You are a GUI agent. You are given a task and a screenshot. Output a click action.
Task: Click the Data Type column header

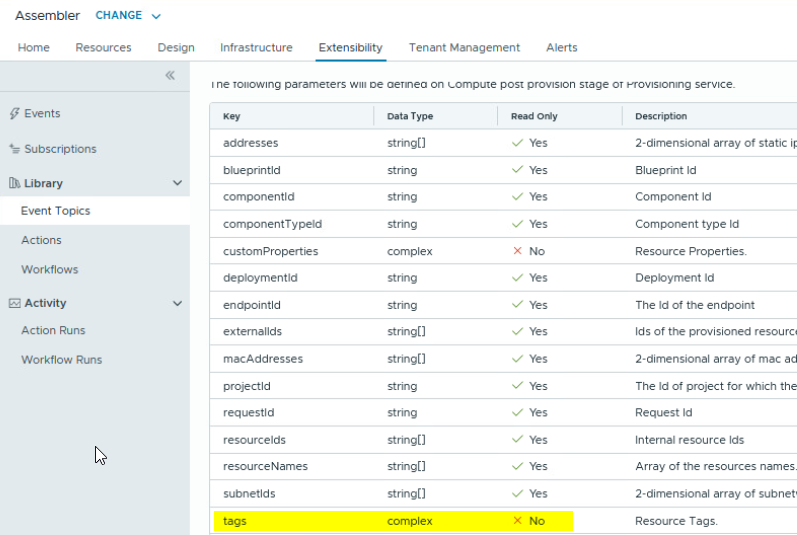(410, 116)
